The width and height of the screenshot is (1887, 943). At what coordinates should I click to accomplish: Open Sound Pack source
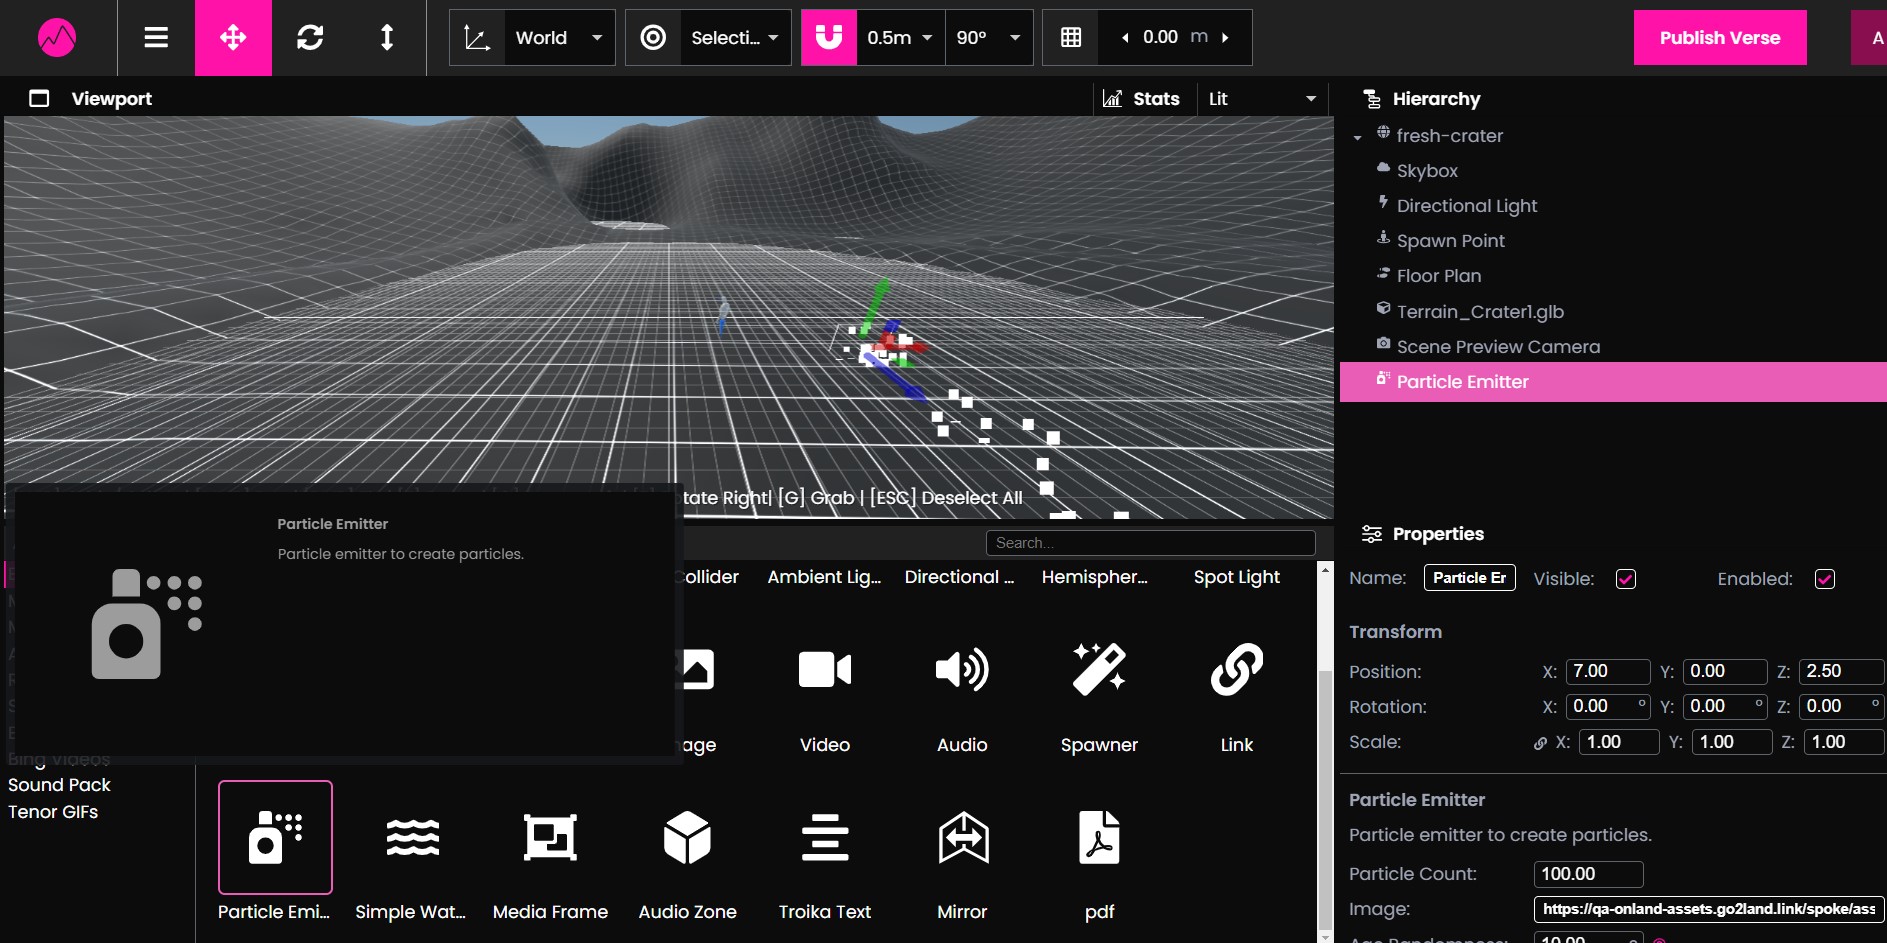59,785
